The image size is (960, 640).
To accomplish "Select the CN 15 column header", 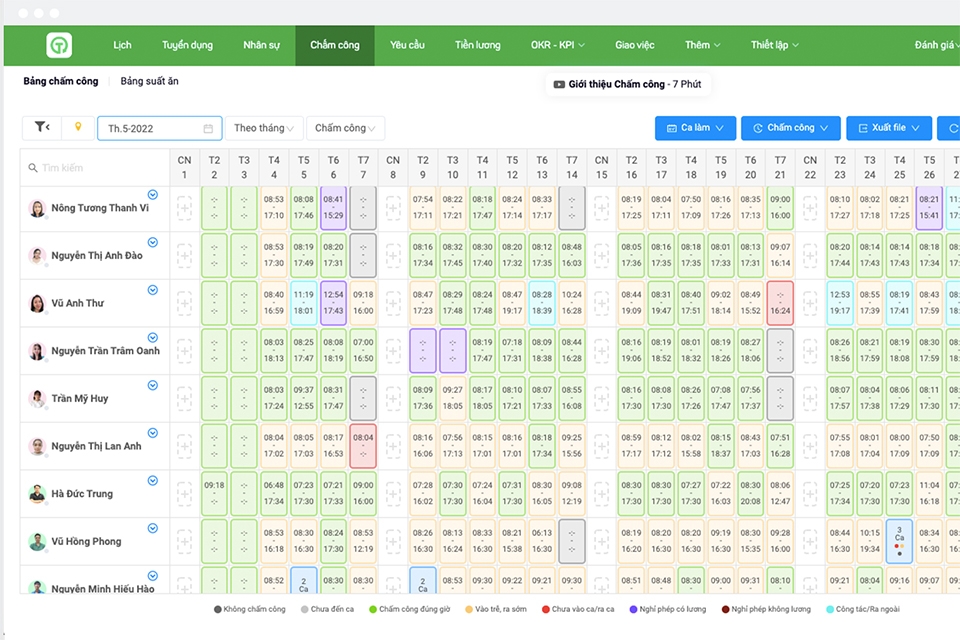I will (x=602, y=167).
